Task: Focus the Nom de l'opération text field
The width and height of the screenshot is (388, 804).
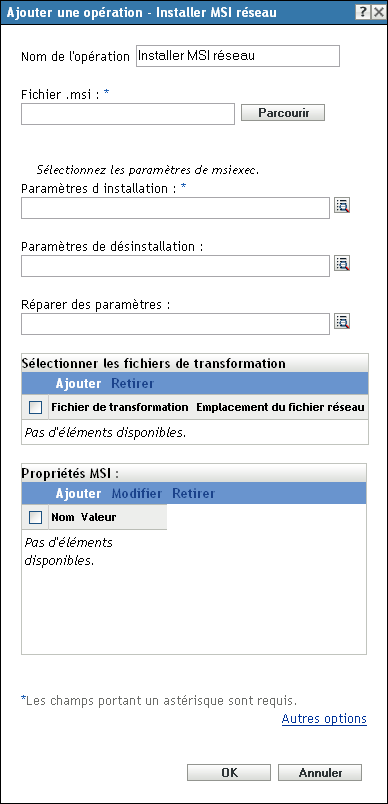Action: [238, 56]
